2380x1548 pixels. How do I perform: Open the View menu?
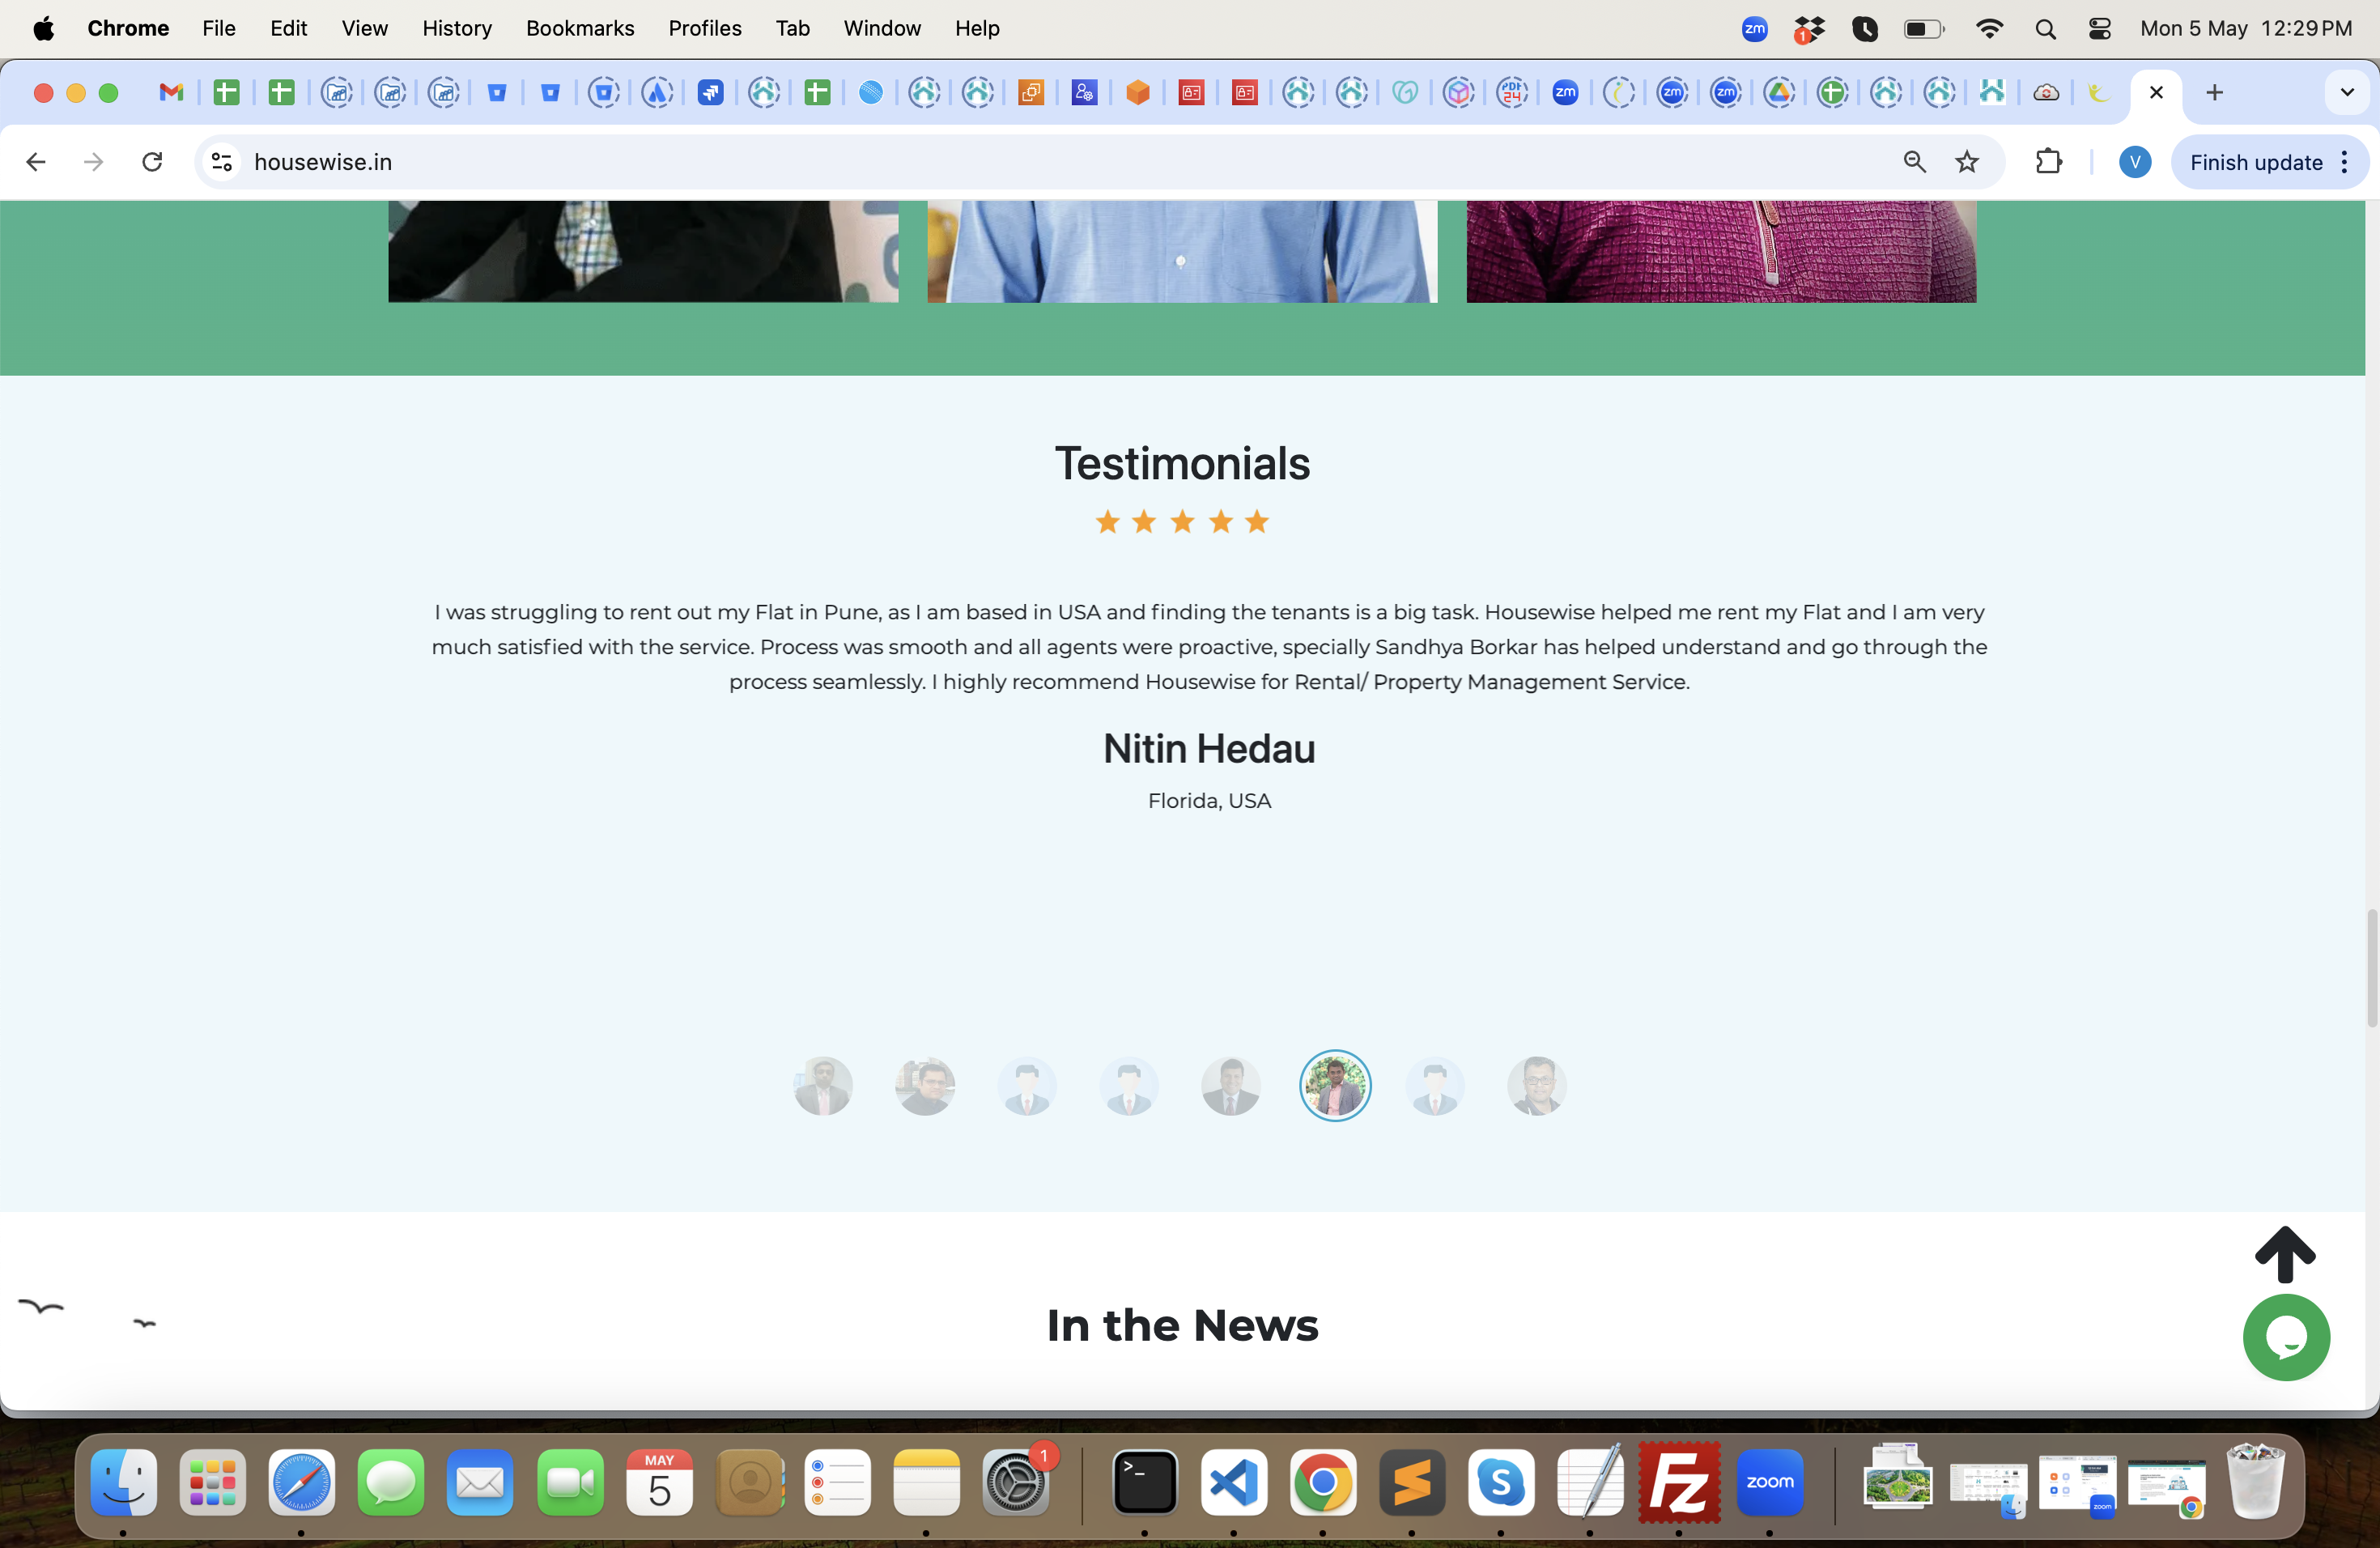(x=364, y=28)
